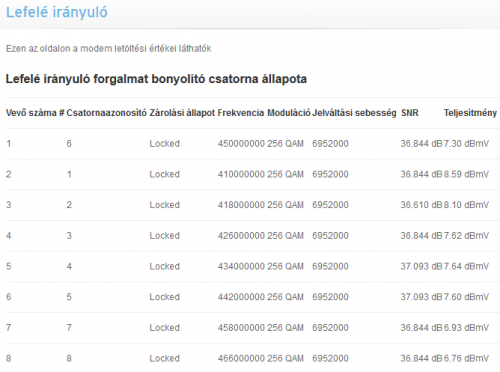Image resolution: width=500 pixels, height=372 pixels.
Task: Click SNR 36.844 dB in 410000000 row
Action: coord(421,174)
